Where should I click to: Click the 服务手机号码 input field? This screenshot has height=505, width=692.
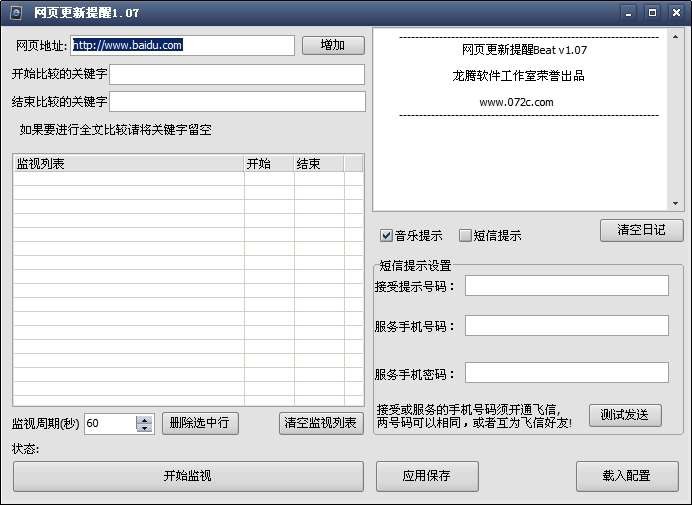click(567, 326)
